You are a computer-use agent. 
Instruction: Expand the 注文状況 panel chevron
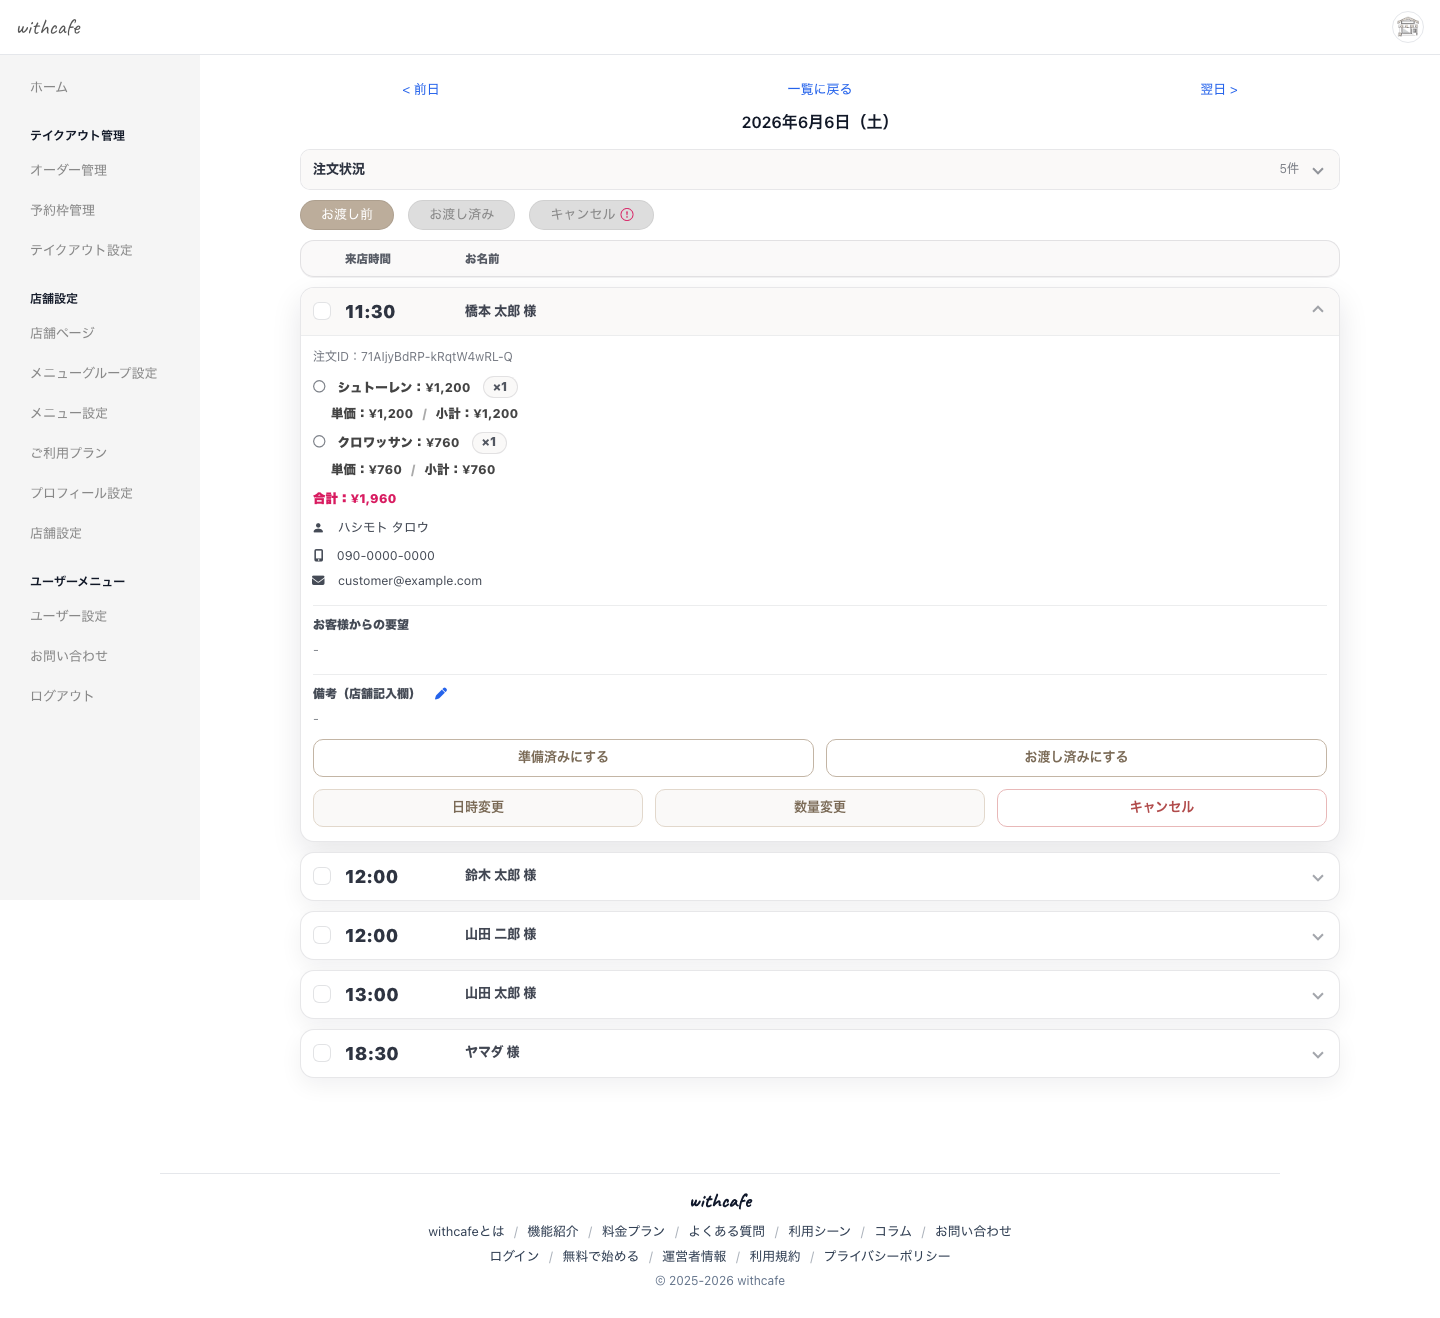coord(1318,170)
